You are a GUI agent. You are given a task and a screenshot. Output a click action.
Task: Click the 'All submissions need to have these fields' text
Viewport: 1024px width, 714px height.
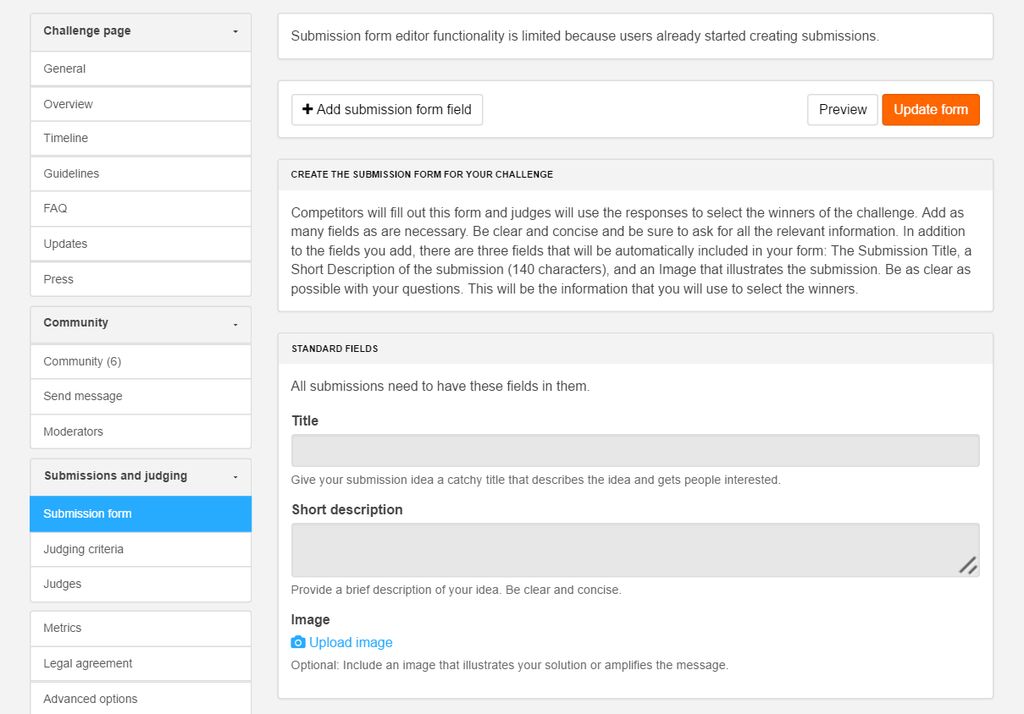(440, 386)
